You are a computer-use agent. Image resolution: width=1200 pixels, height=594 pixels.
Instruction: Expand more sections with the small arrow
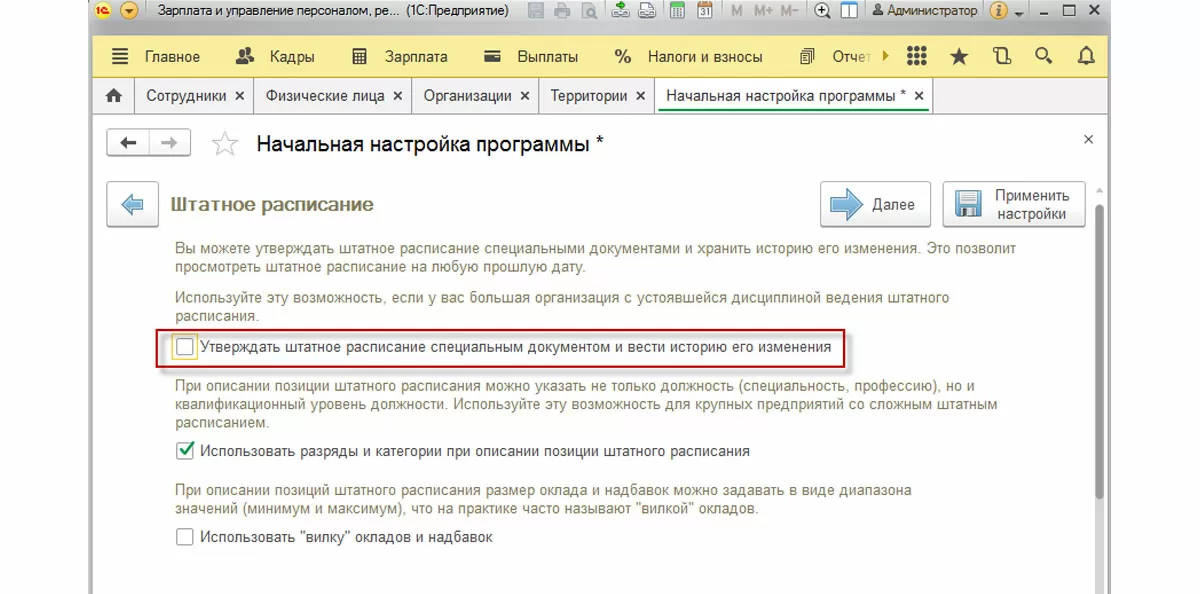pyautogui.click(x=887, y=57)
